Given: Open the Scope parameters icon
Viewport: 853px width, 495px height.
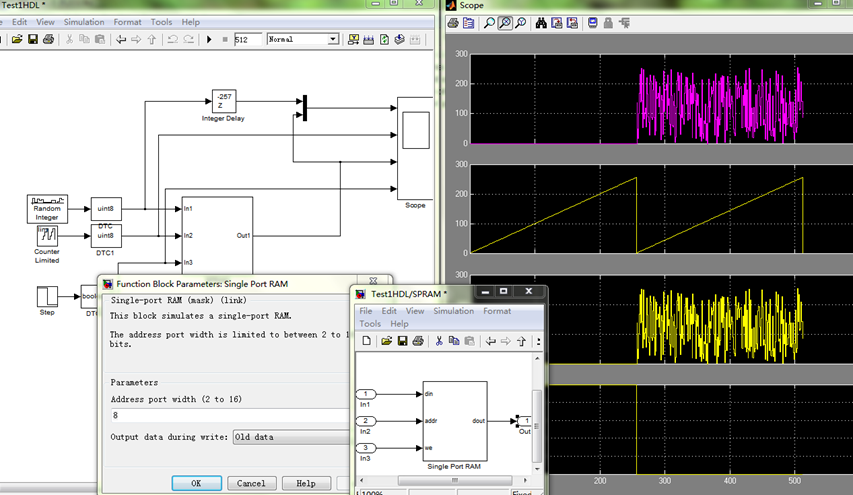Looking at the screenshot, I should [468, 23].
